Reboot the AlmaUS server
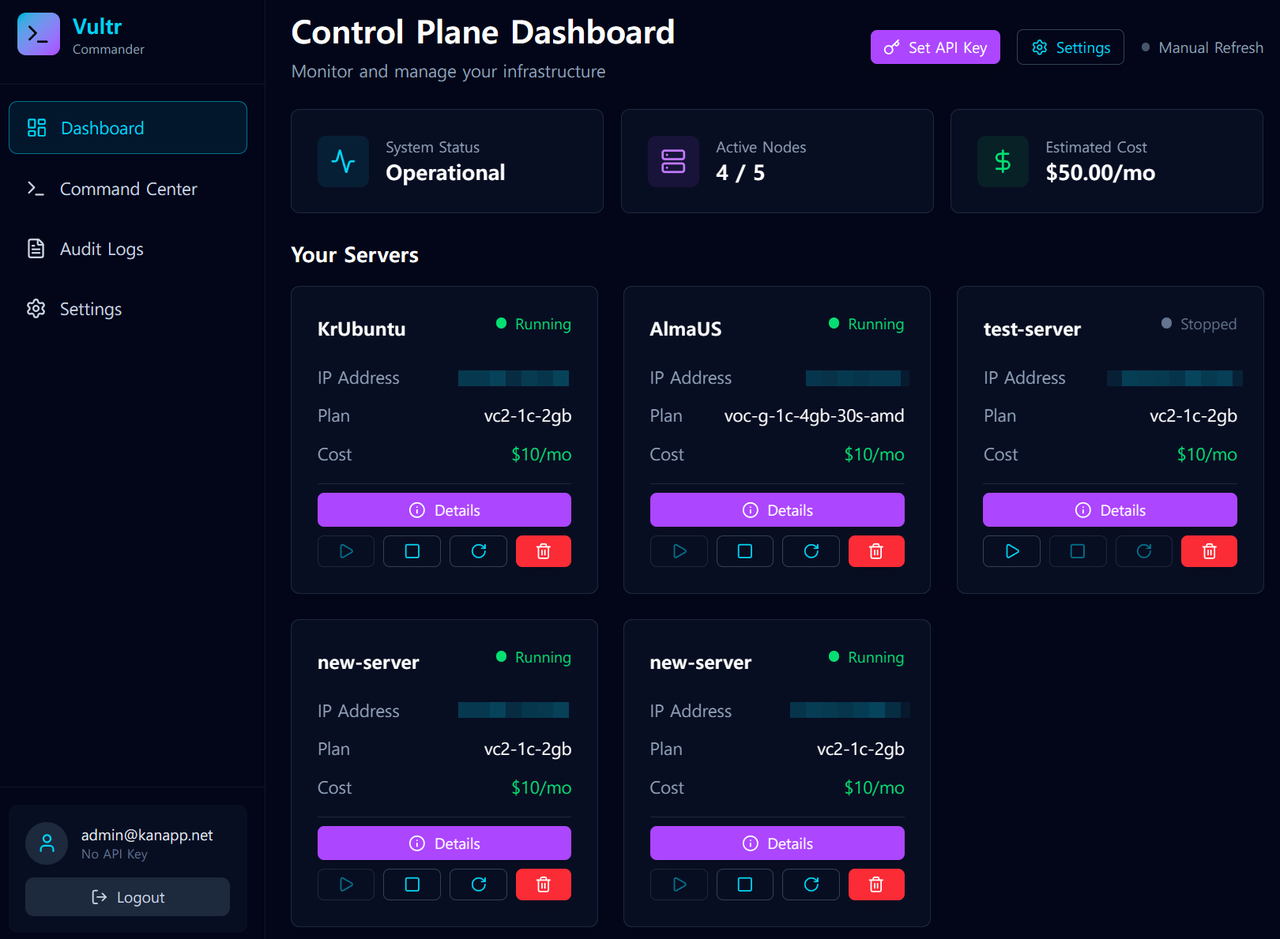 811,551
